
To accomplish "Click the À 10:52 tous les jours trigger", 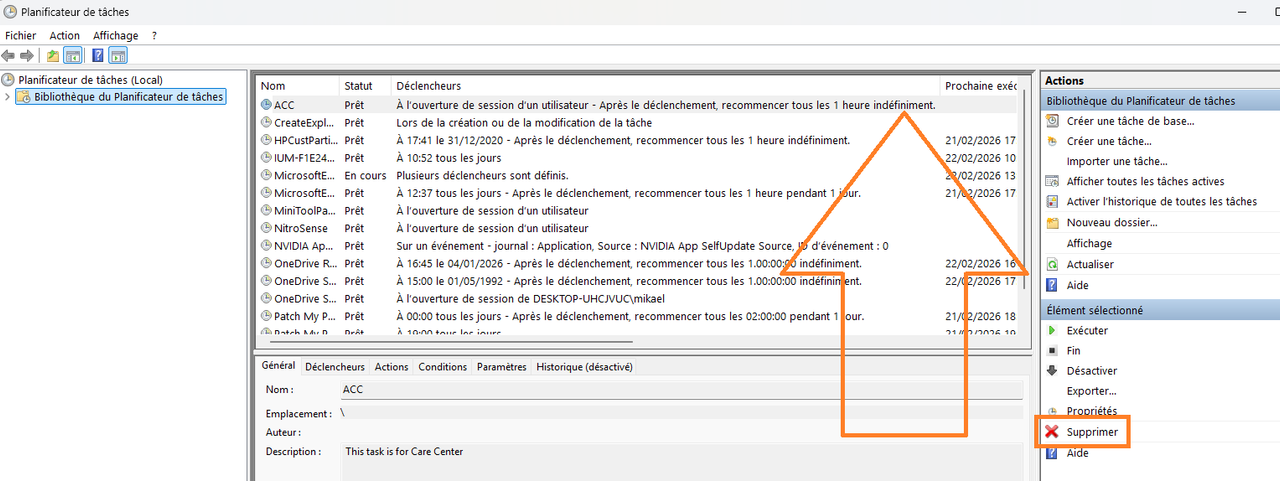I will tap(449, 158).
